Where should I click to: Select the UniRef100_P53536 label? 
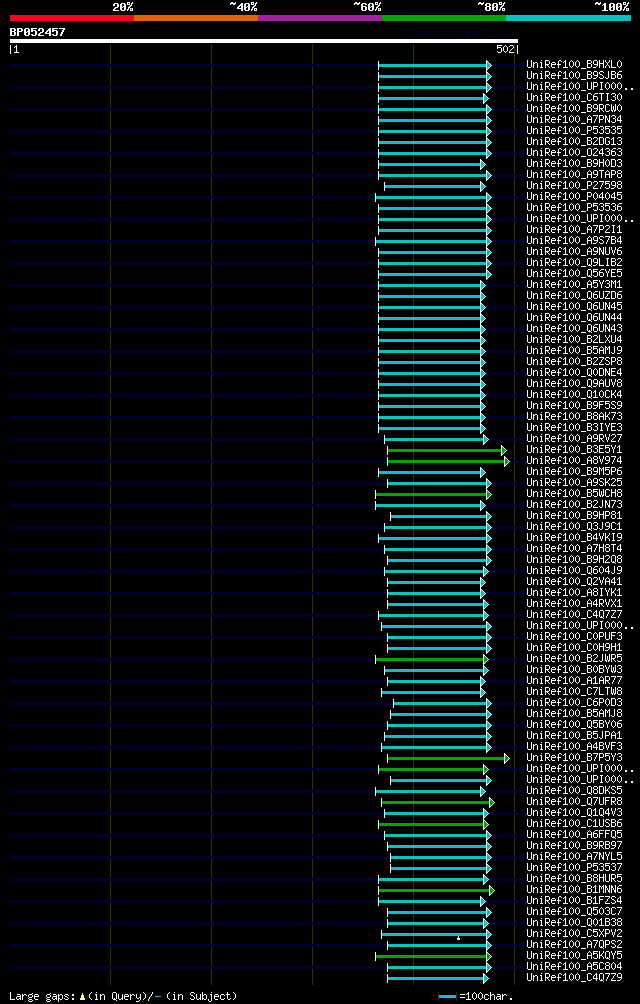click(574, 207)
